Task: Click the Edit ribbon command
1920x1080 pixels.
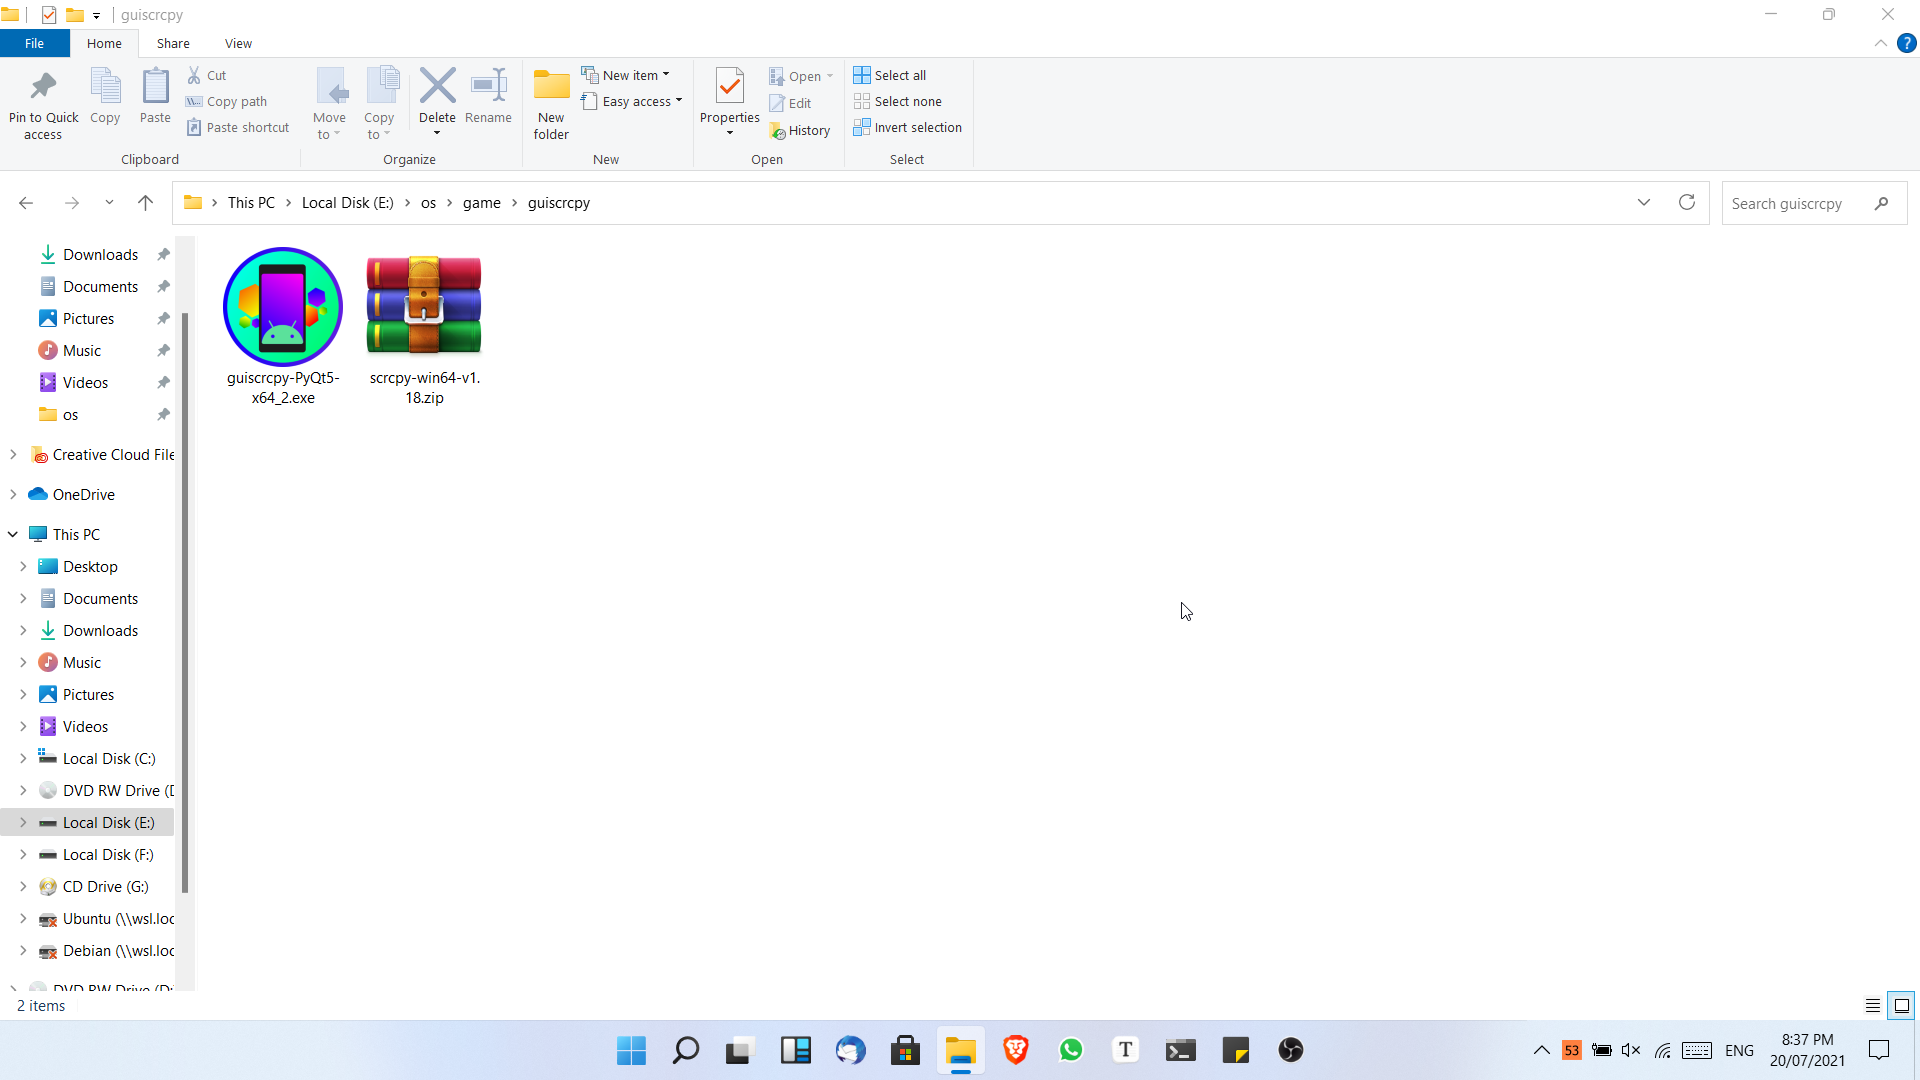Action: tap(790, 103)
